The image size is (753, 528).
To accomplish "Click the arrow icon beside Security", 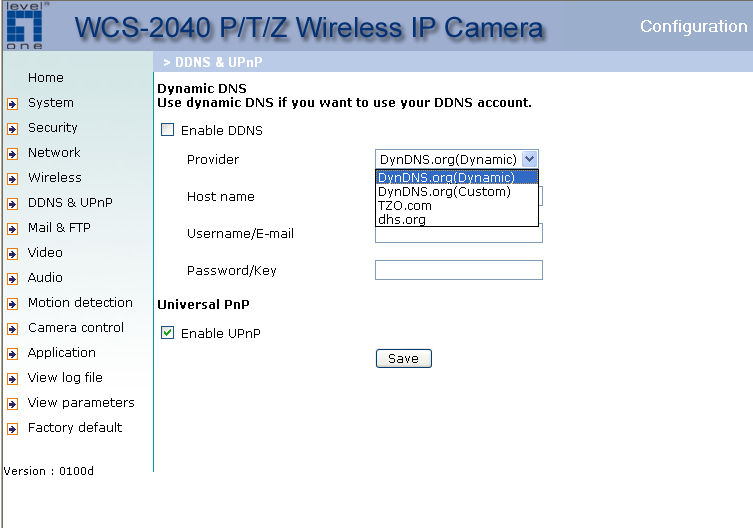I will click(x=12, y=128).
